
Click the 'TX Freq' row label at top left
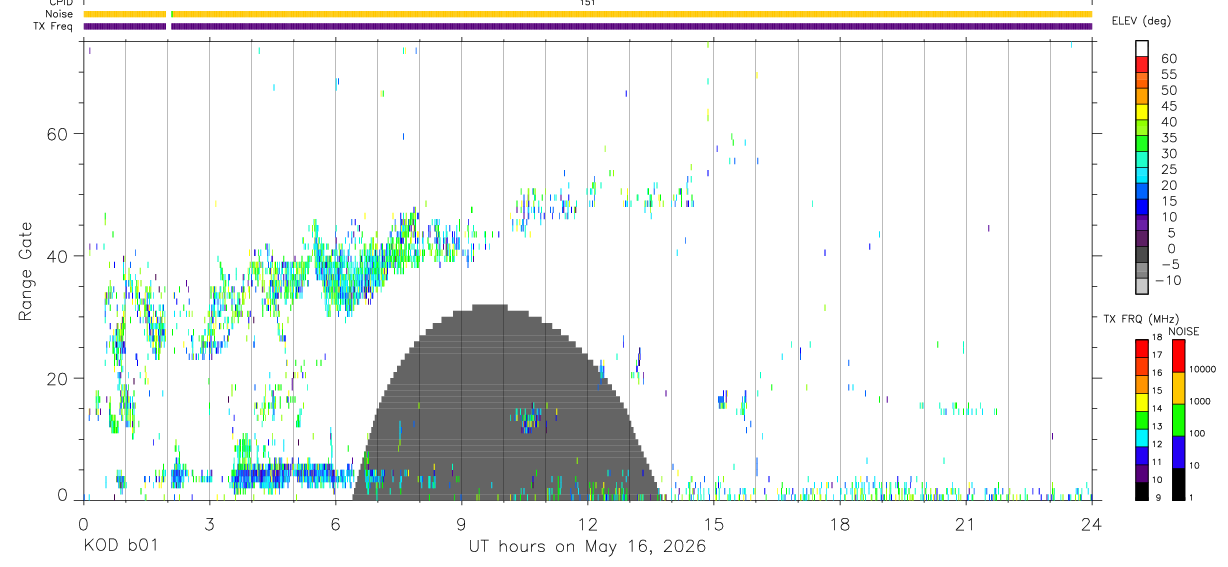54,26
